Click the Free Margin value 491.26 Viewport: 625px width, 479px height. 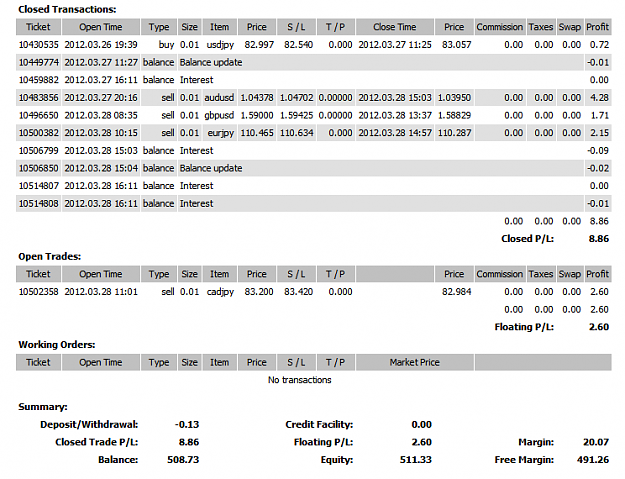click(x=593, y=459)
